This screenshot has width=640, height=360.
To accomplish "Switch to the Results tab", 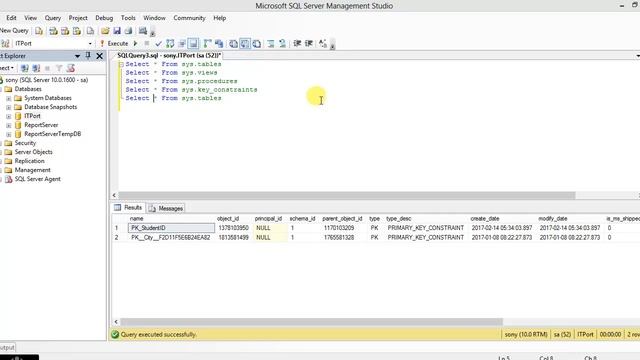I will tap(128, 208).
